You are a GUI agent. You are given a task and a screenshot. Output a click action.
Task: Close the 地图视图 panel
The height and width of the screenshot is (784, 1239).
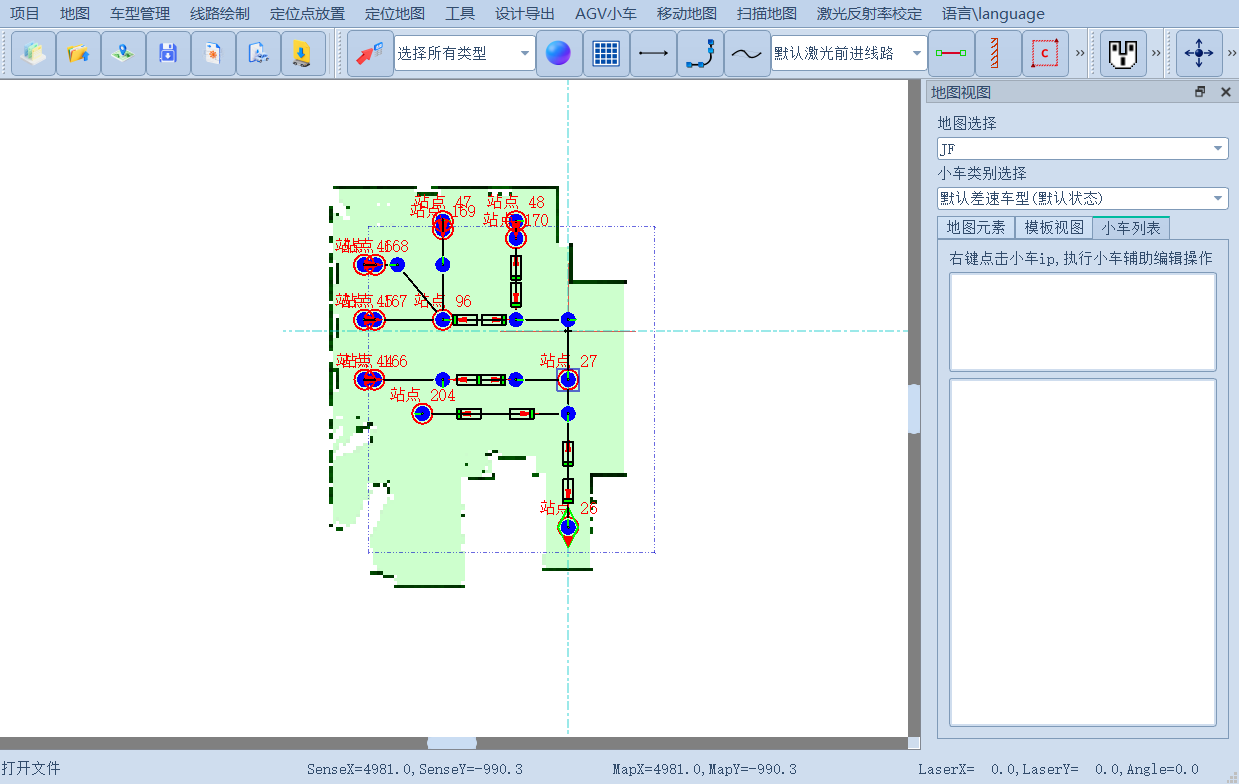[x=1225, y=92]
